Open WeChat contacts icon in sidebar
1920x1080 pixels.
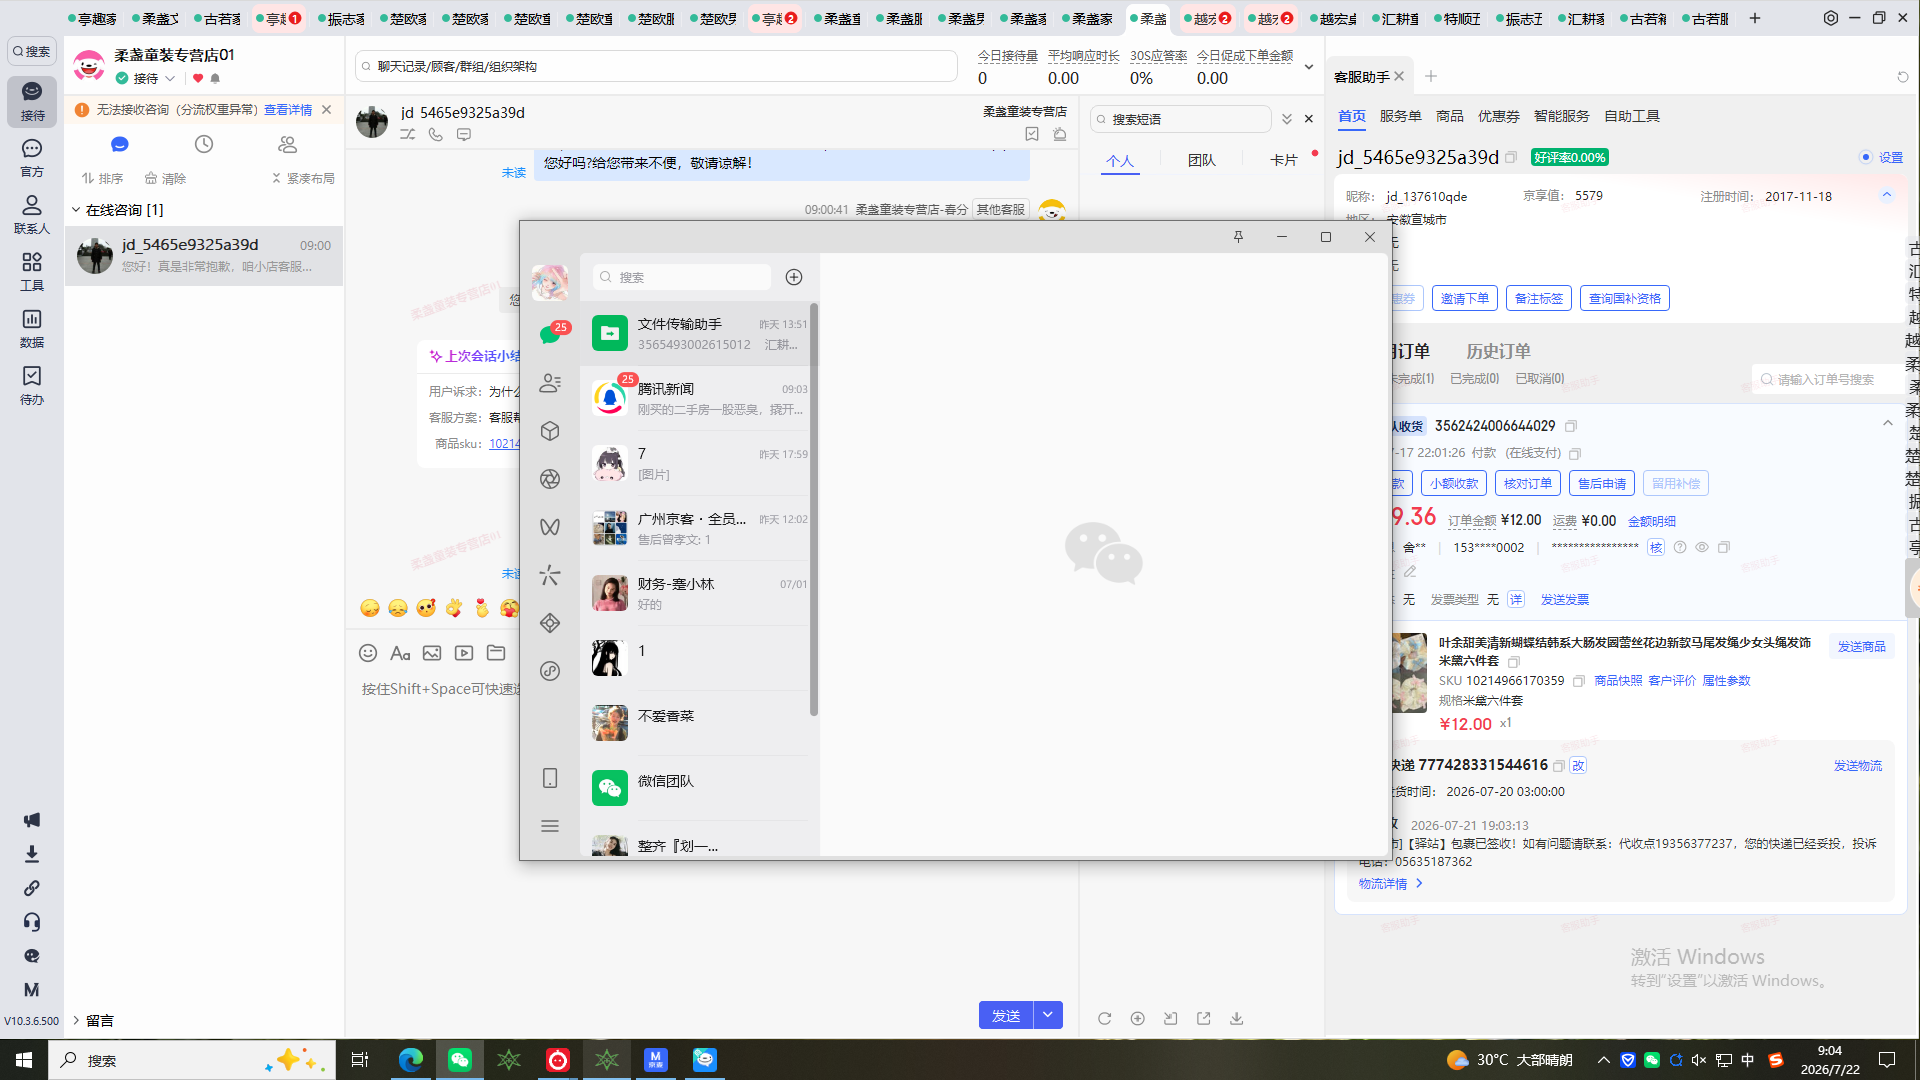point(550,383)
